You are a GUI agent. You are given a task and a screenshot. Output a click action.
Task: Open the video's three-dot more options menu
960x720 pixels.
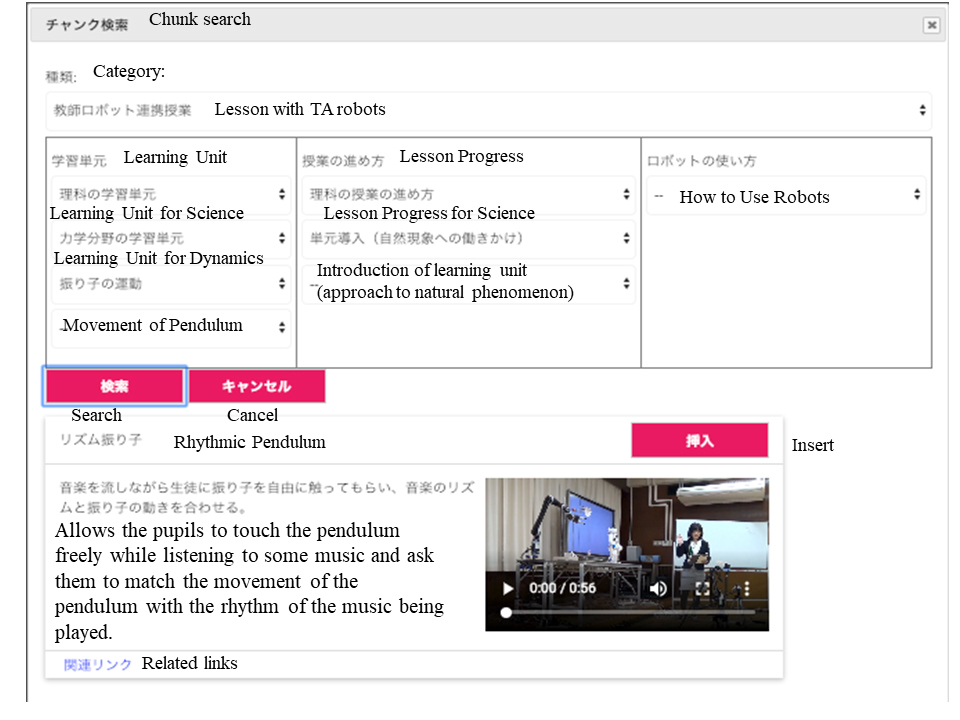pos(746,589)
